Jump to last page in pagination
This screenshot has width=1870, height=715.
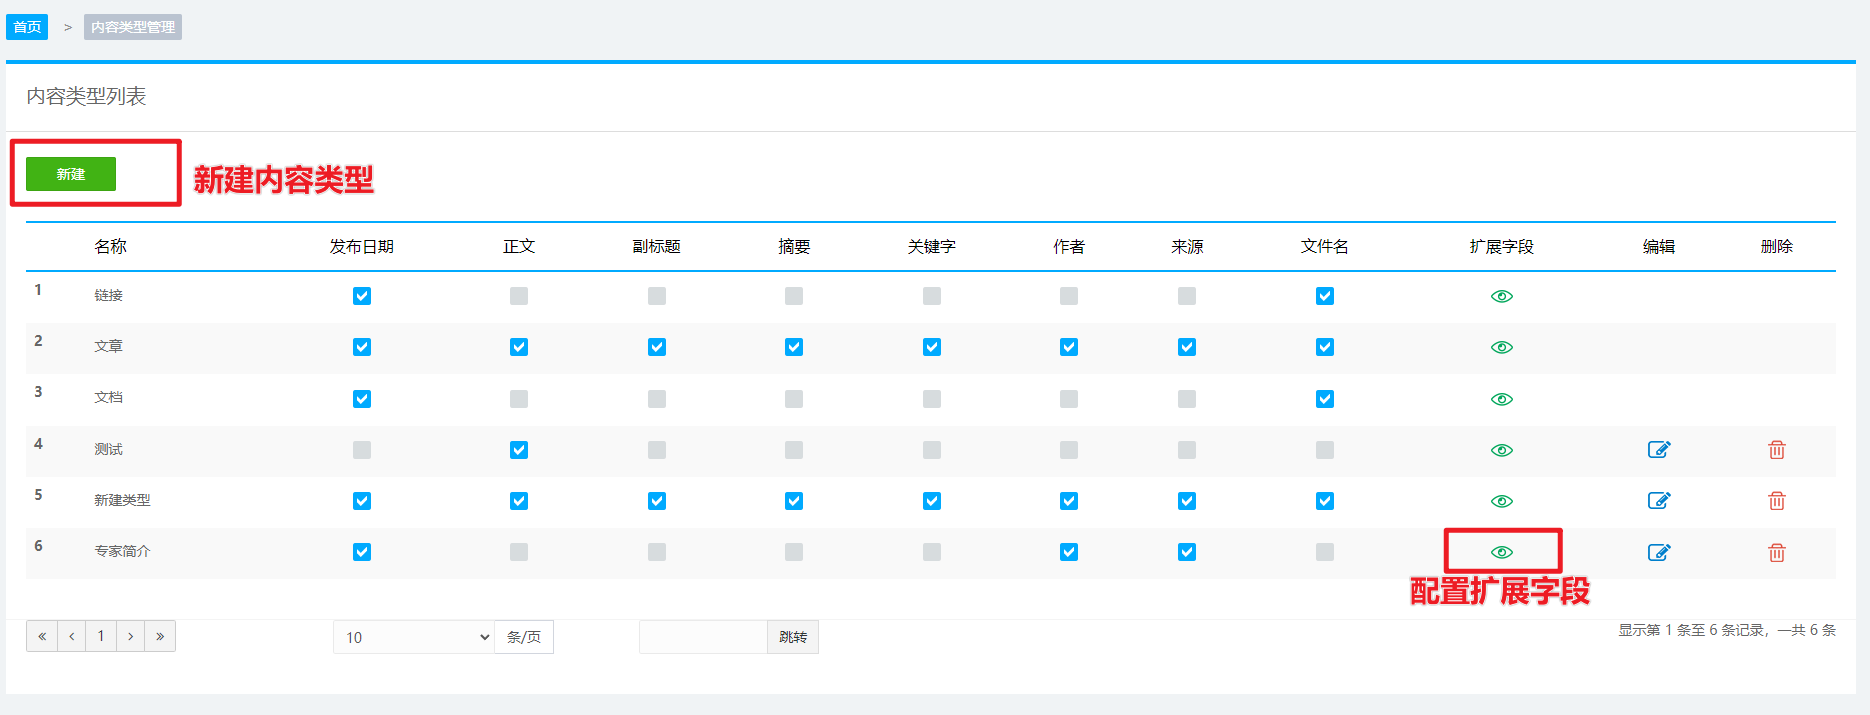(160, 636)
